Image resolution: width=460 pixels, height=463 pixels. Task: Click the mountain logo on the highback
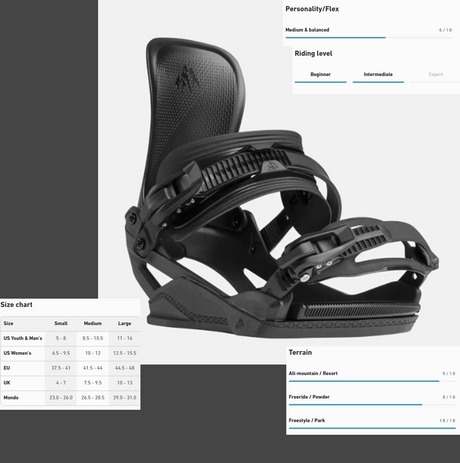coord(187,78)
